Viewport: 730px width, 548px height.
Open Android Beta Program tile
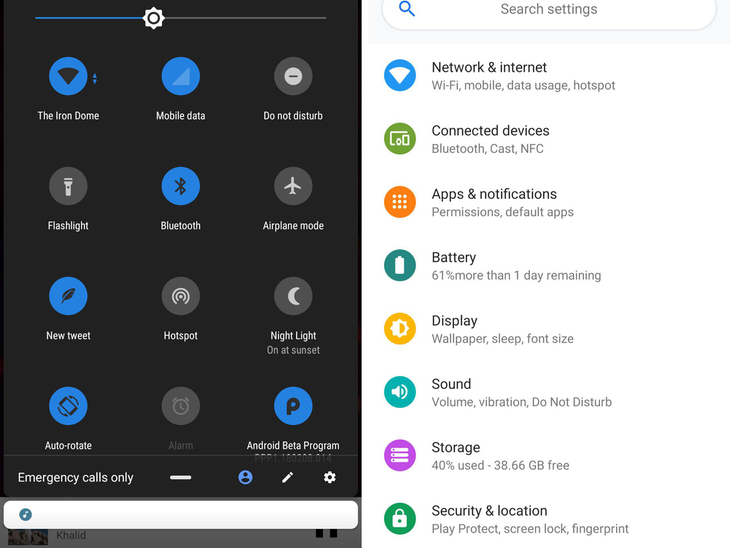pos(293,406)
